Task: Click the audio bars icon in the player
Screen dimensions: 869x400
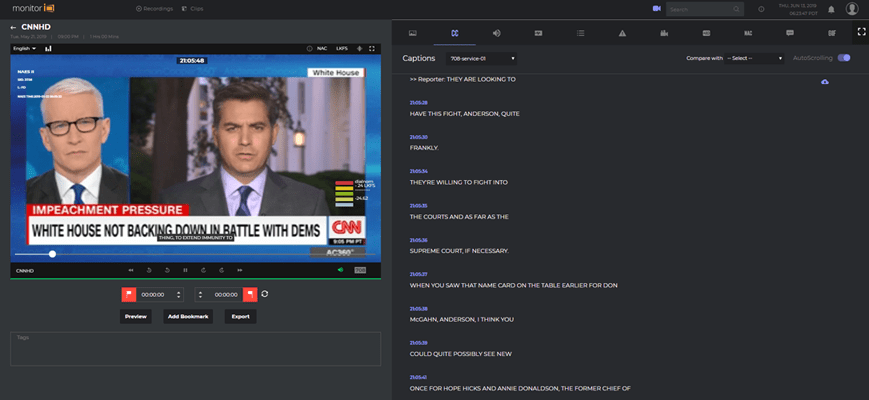Action: [x=48, y=49]
